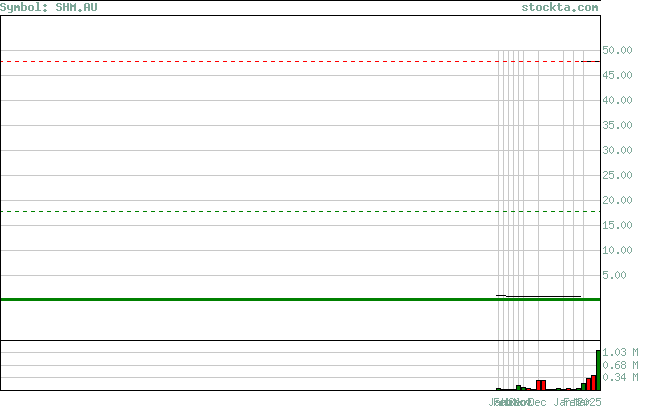Click the Symbol: SHM.AU title text
This screenshot has height=406, width=655.
(48, 7)
